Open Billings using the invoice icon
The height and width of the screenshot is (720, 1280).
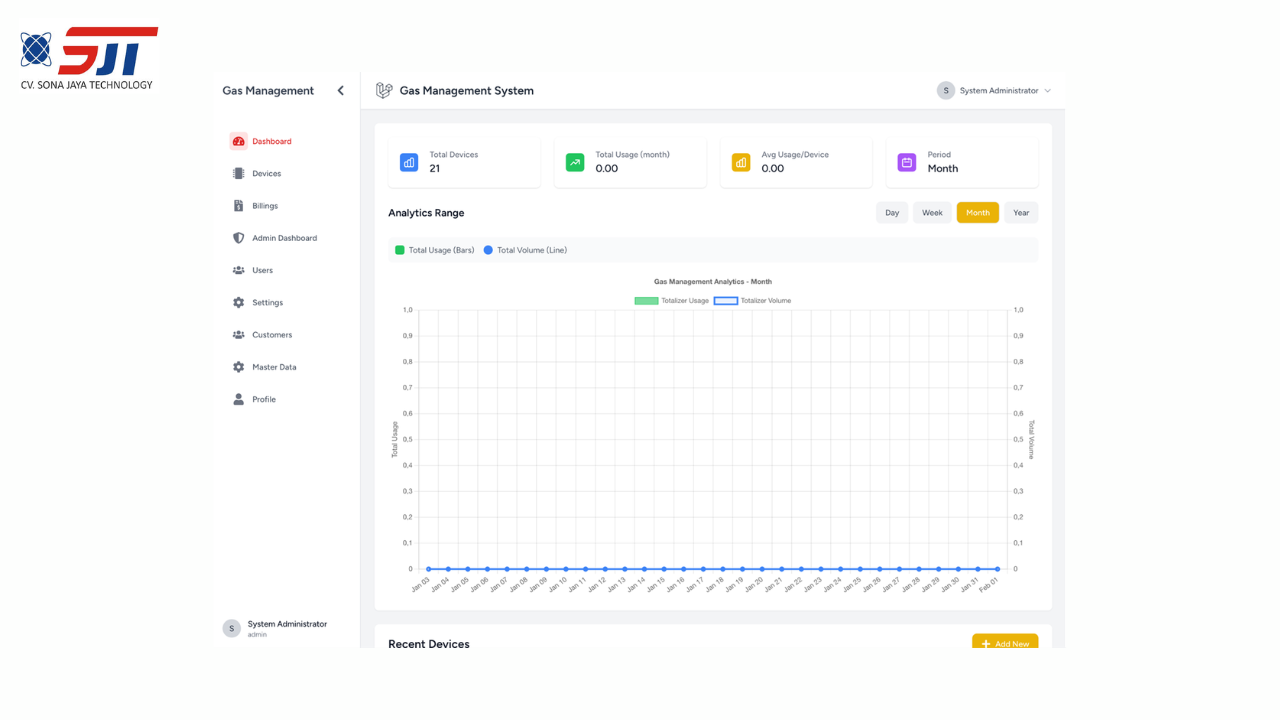tap(238, 206)
